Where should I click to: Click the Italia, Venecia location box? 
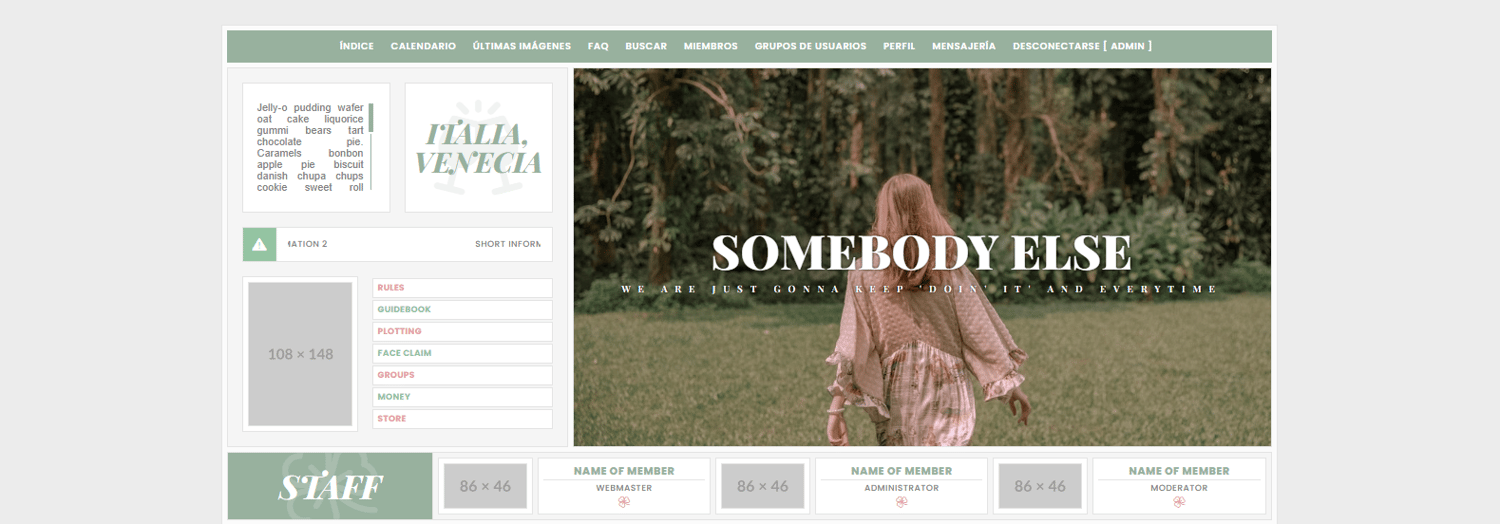pyautogui.click(x=479, y=148)
